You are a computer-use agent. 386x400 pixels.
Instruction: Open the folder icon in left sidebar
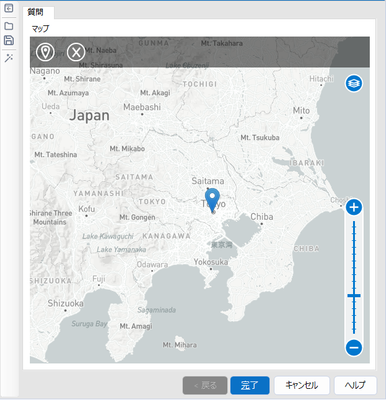click(9, 26)
